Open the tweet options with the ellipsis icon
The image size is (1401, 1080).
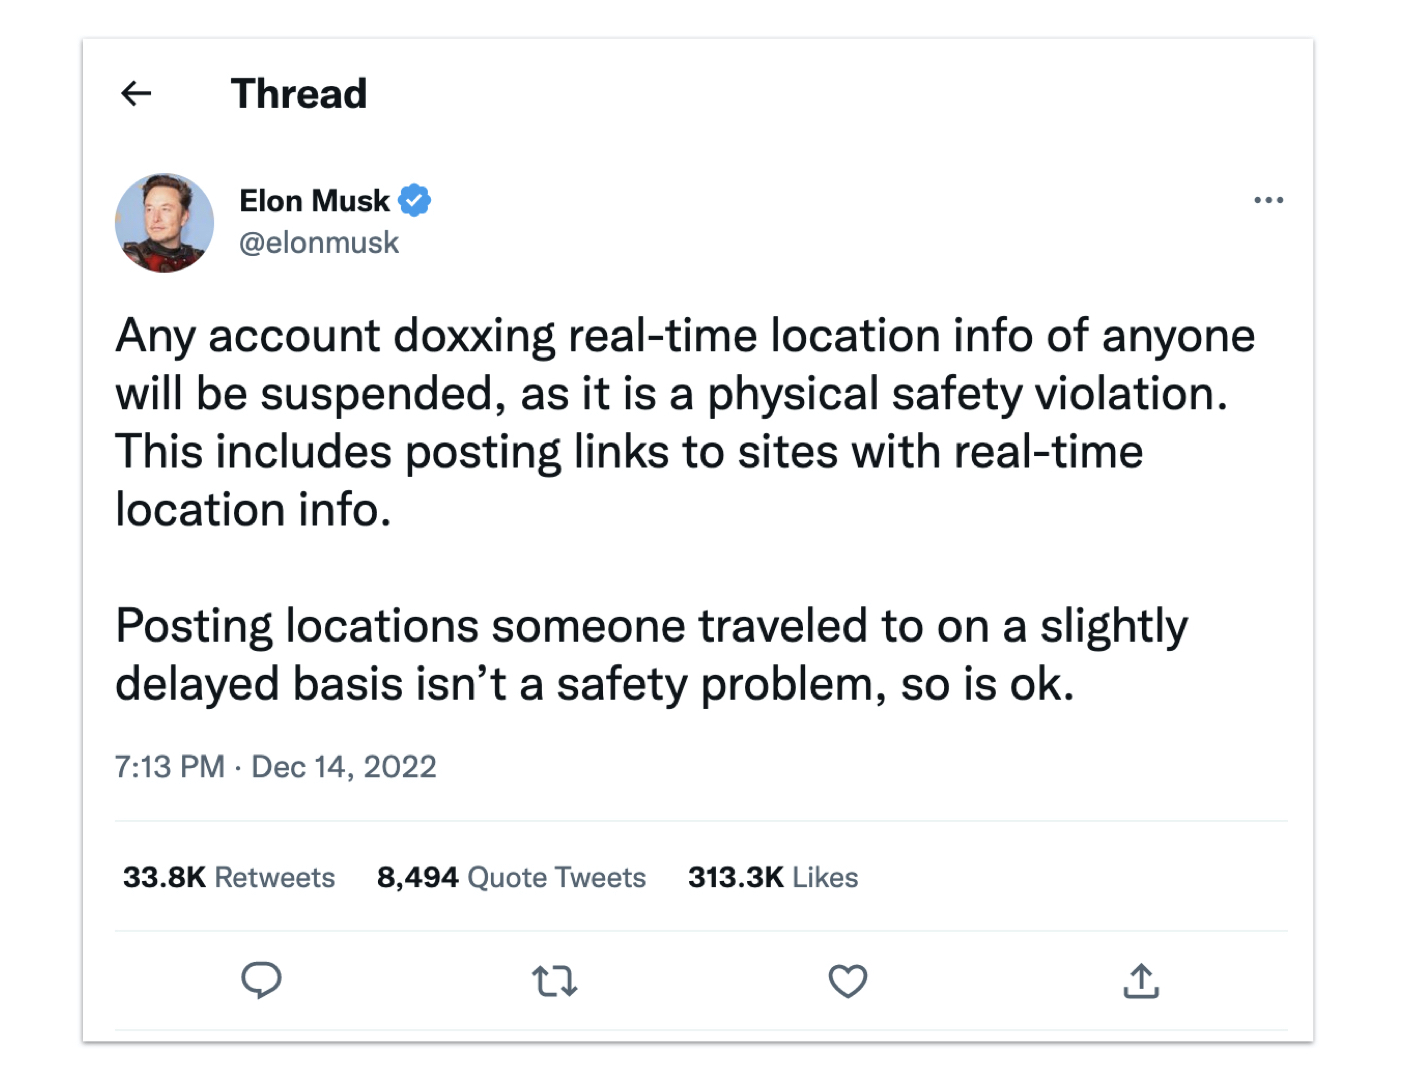[x=1269, y=200]
